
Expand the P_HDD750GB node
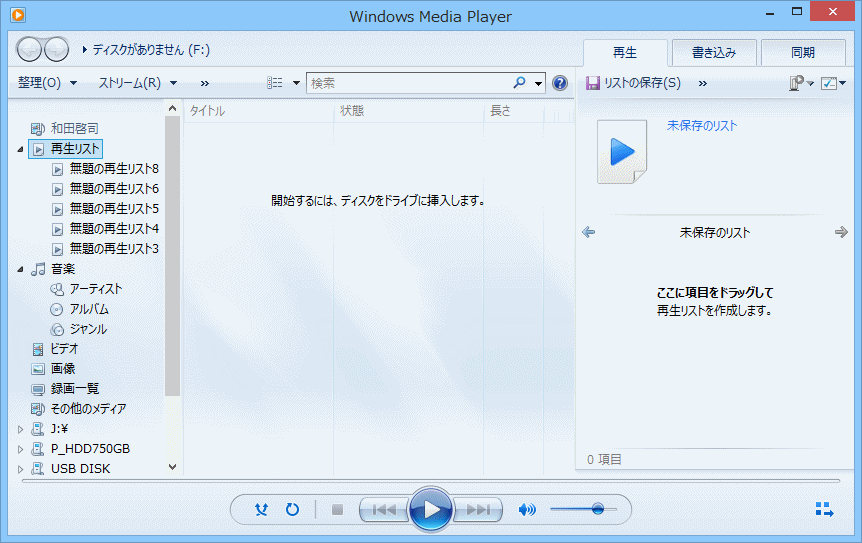tap(20, 450)
